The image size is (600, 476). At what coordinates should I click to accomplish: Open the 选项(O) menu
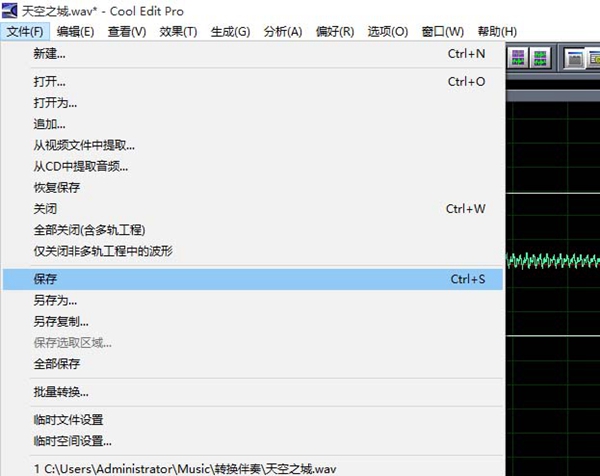point(388,31)
